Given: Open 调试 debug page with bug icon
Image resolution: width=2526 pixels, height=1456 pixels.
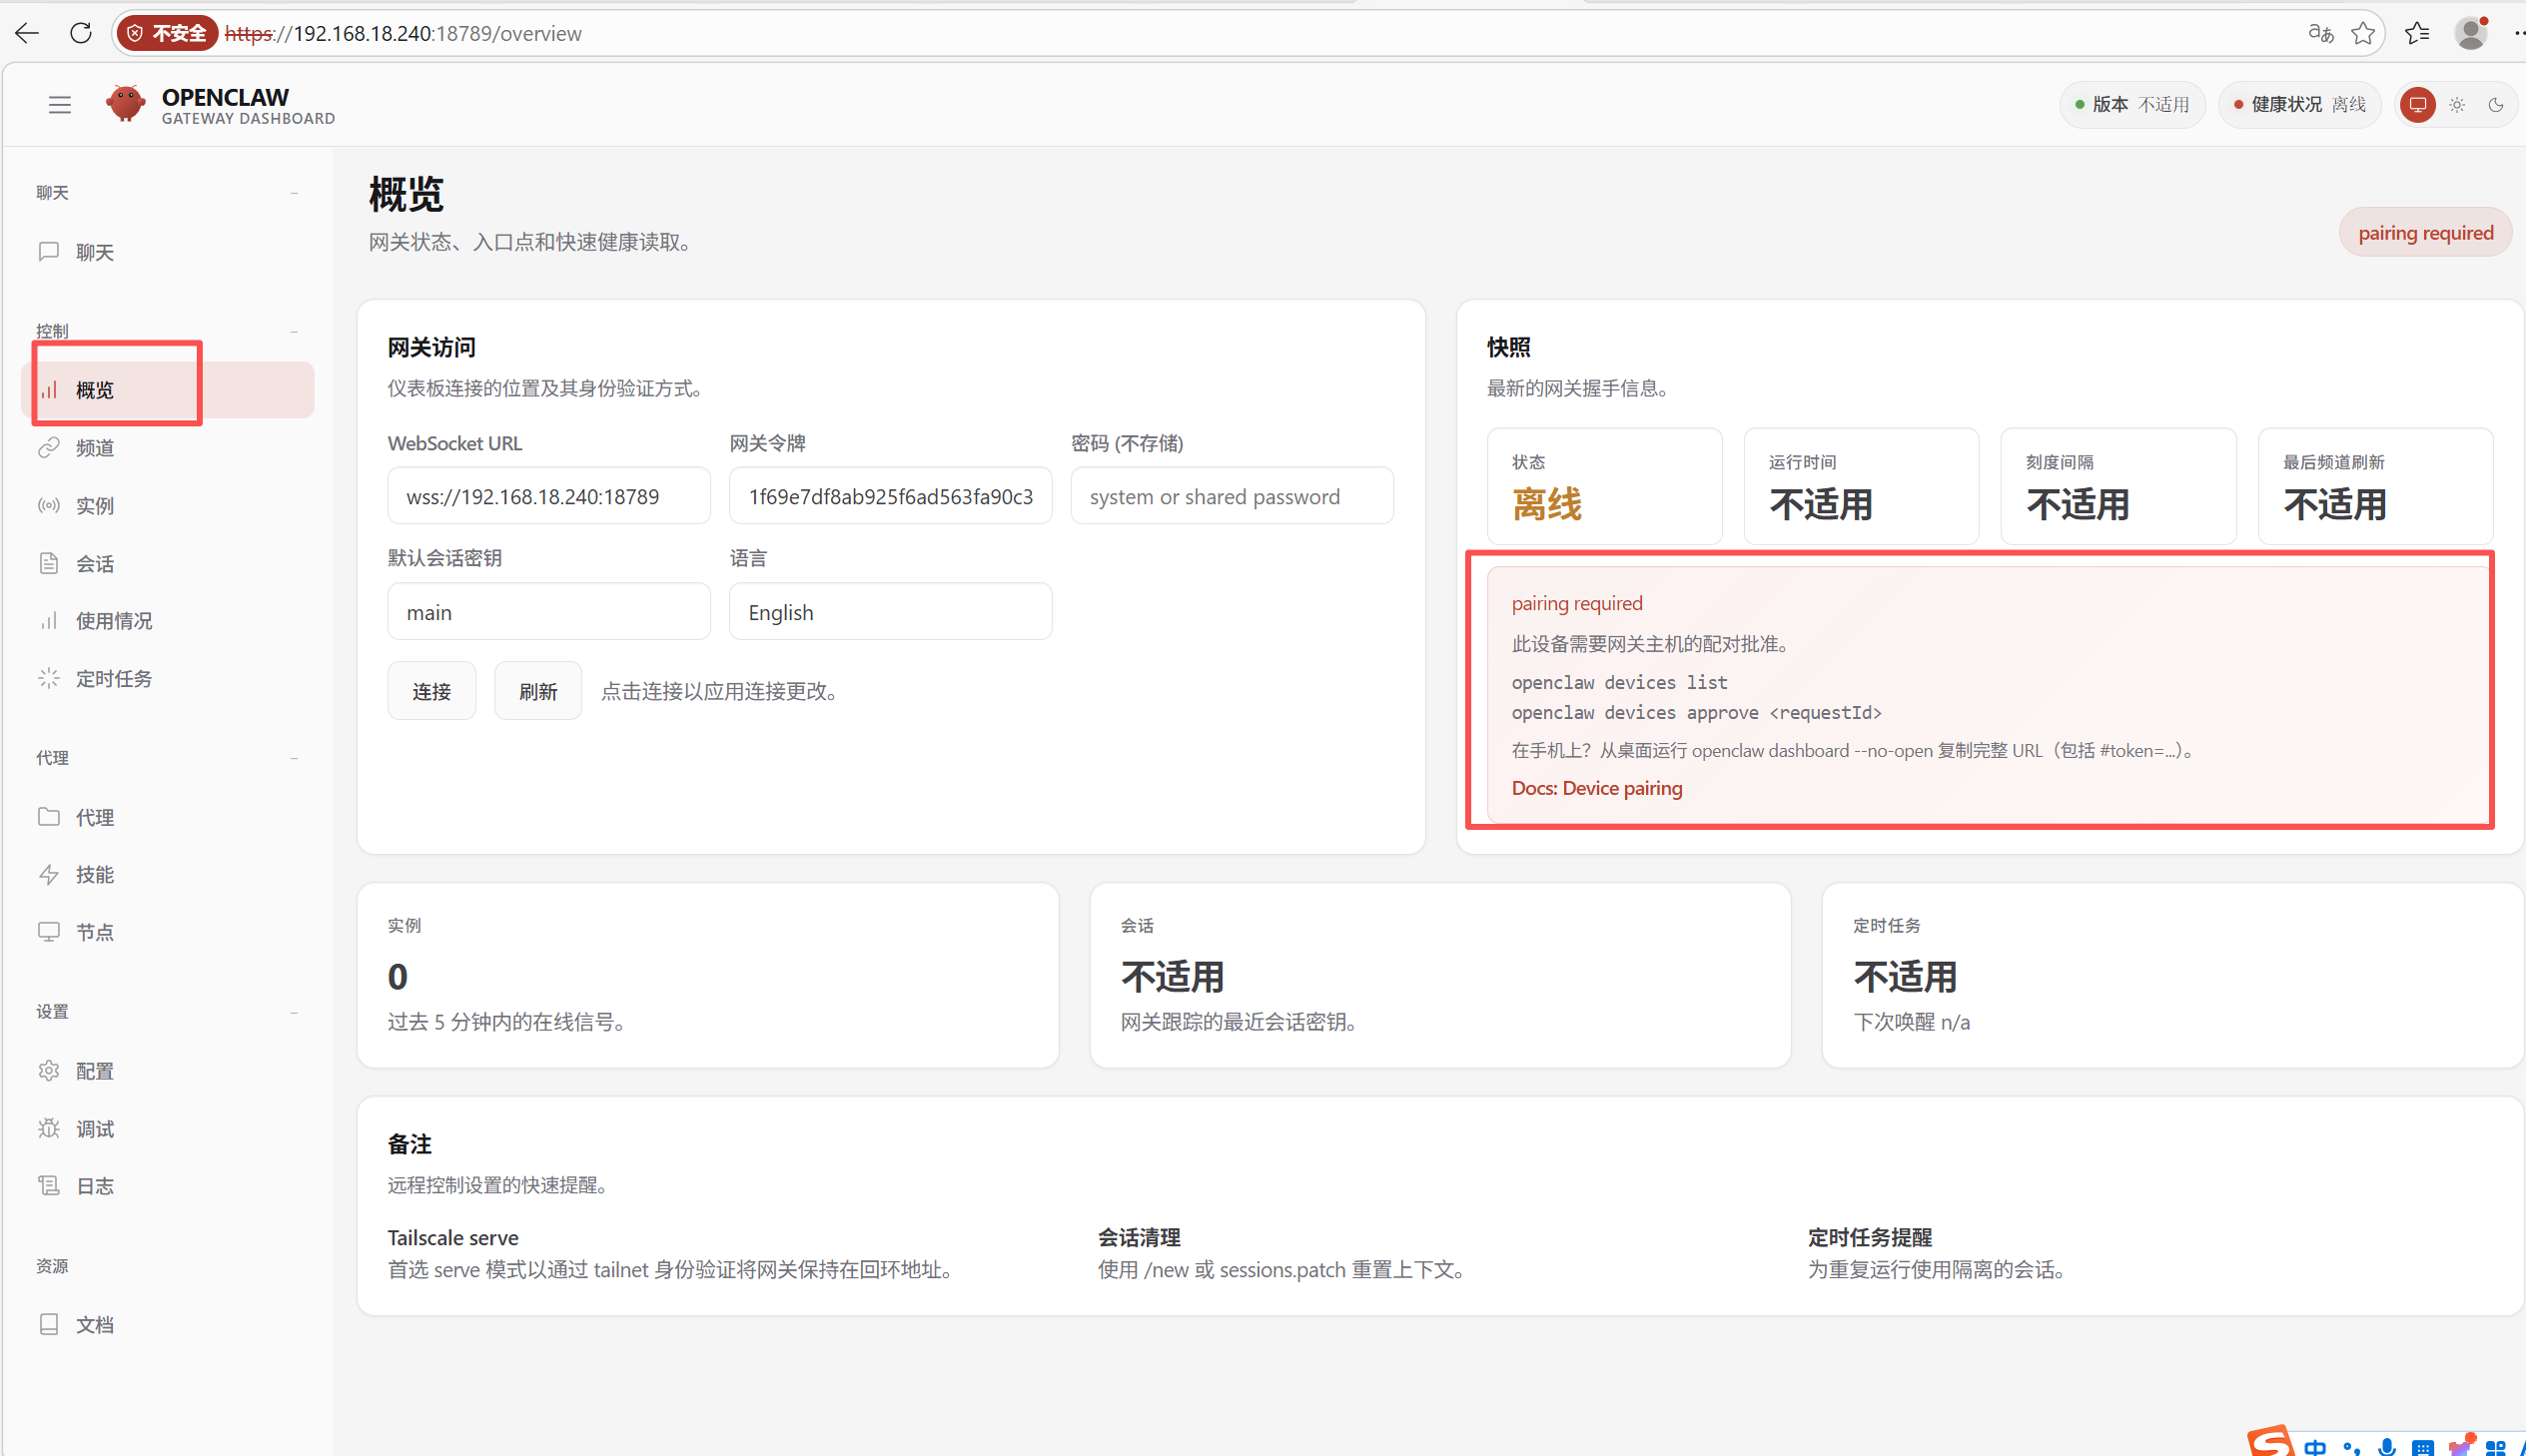Looking at the screenshot, I should (x=94, y=1128).
